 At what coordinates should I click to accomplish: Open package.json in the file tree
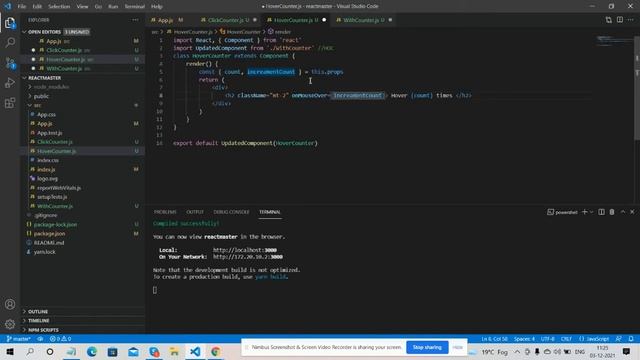pyautogui.click(x=49, y=233)
